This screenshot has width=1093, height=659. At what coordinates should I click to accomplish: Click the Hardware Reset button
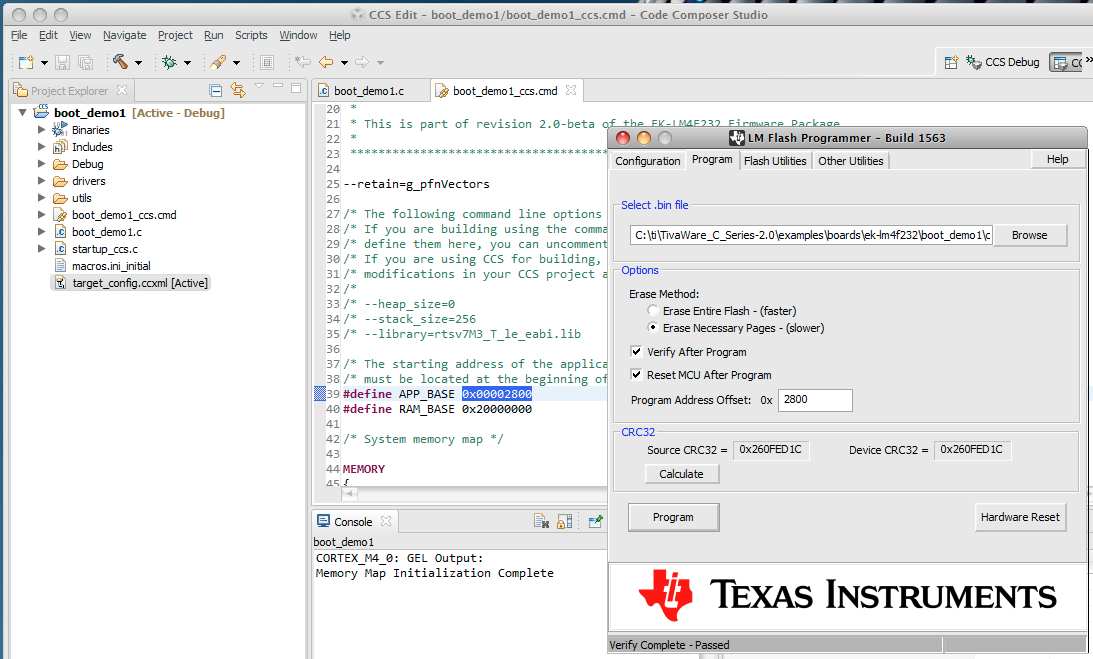pos(1020,517)
